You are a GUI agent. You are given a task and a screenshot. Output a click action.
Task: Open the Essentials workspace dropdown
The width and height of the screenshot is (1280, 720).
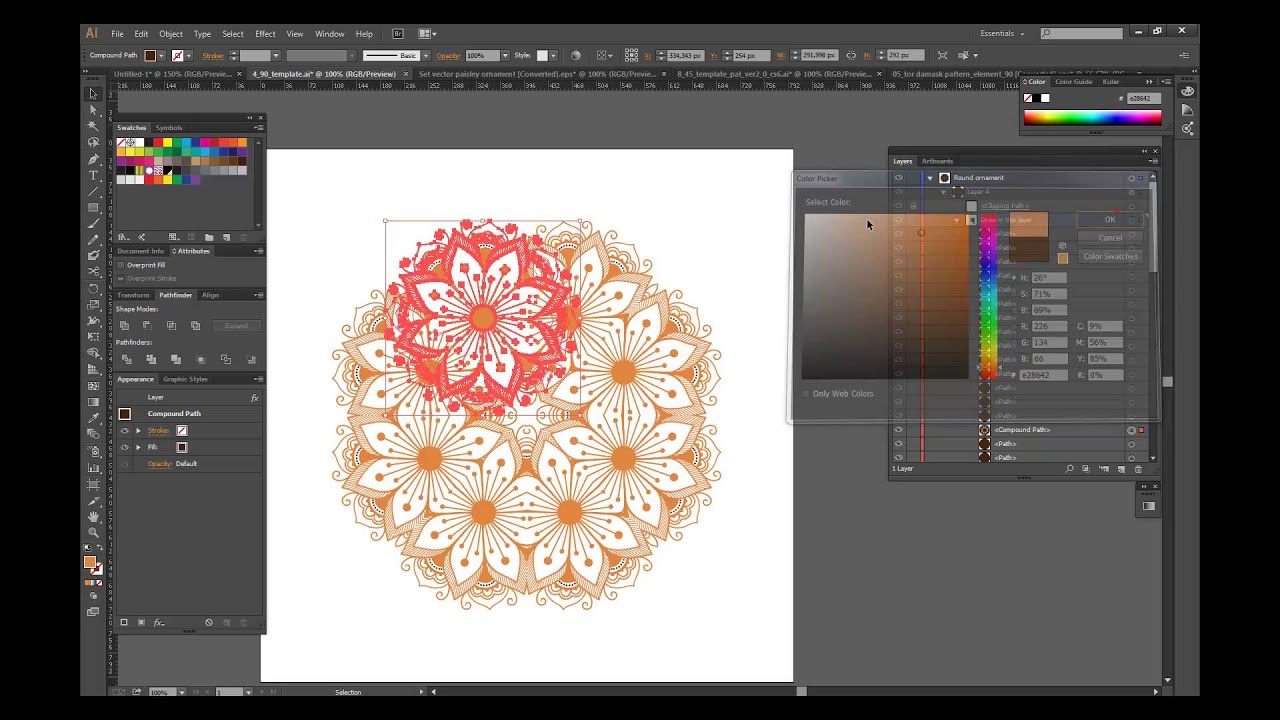[x=1002, y=33]
